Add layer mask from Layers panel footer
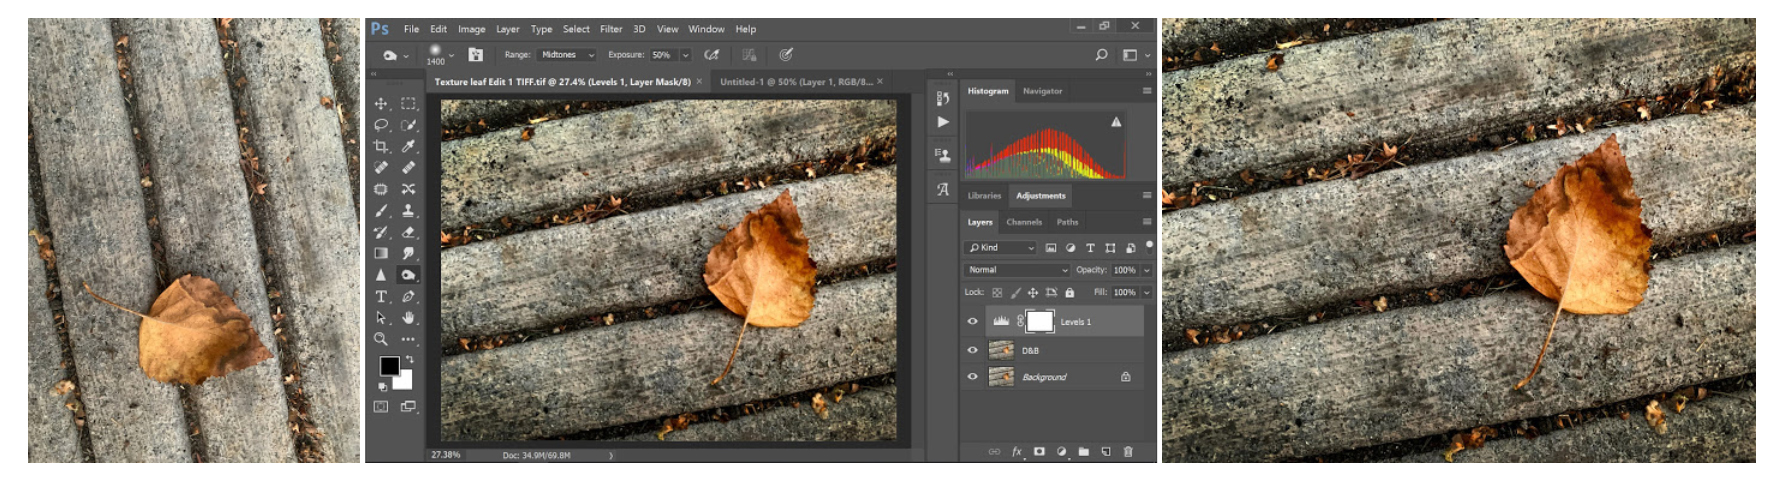 [x=1039, y=452]
